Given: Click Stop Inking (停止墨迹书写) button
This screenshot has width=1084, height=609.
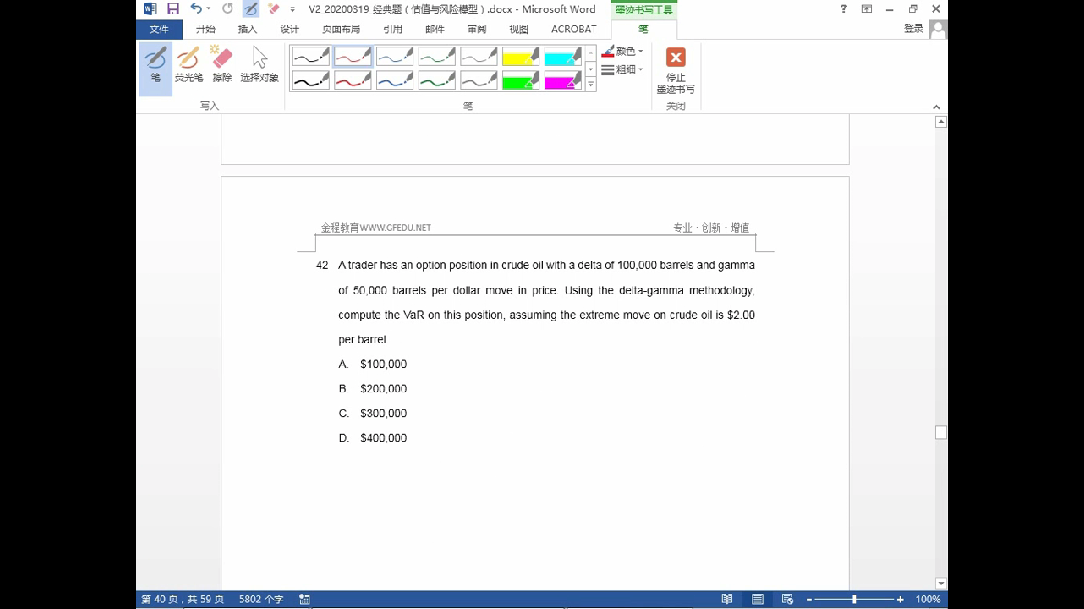Looking at the screenshot, I should click(x=676, y=69).
